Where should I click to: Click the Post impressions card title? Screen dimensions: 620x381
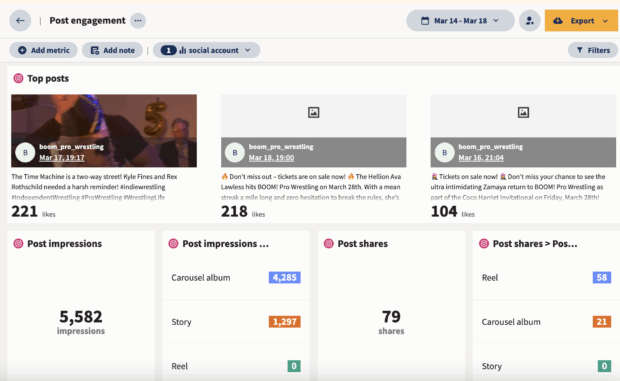point(64,243)
